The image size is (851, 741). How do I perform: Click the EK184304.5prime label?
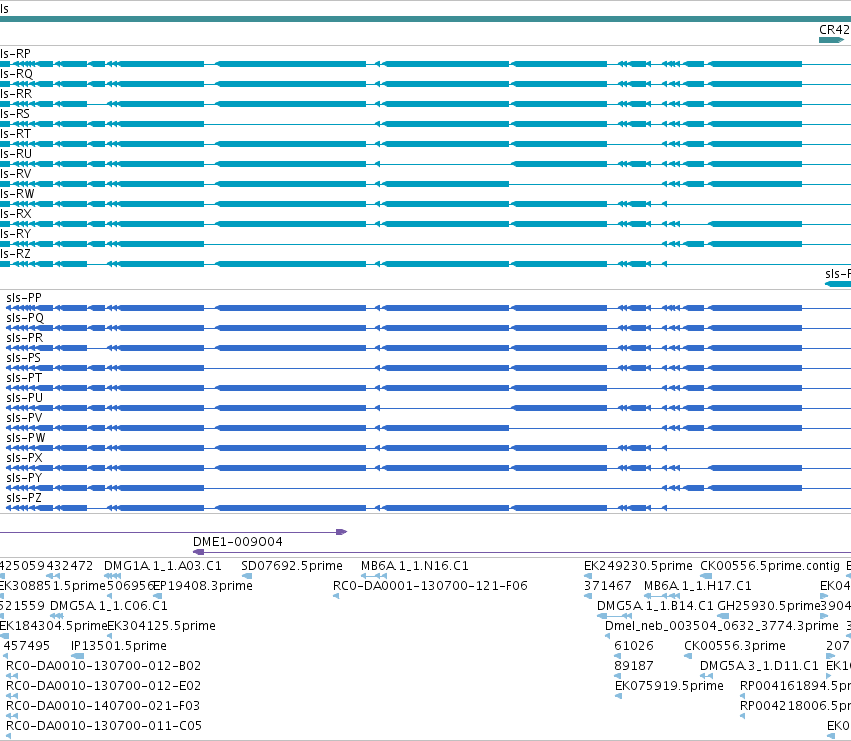point(54,626)
